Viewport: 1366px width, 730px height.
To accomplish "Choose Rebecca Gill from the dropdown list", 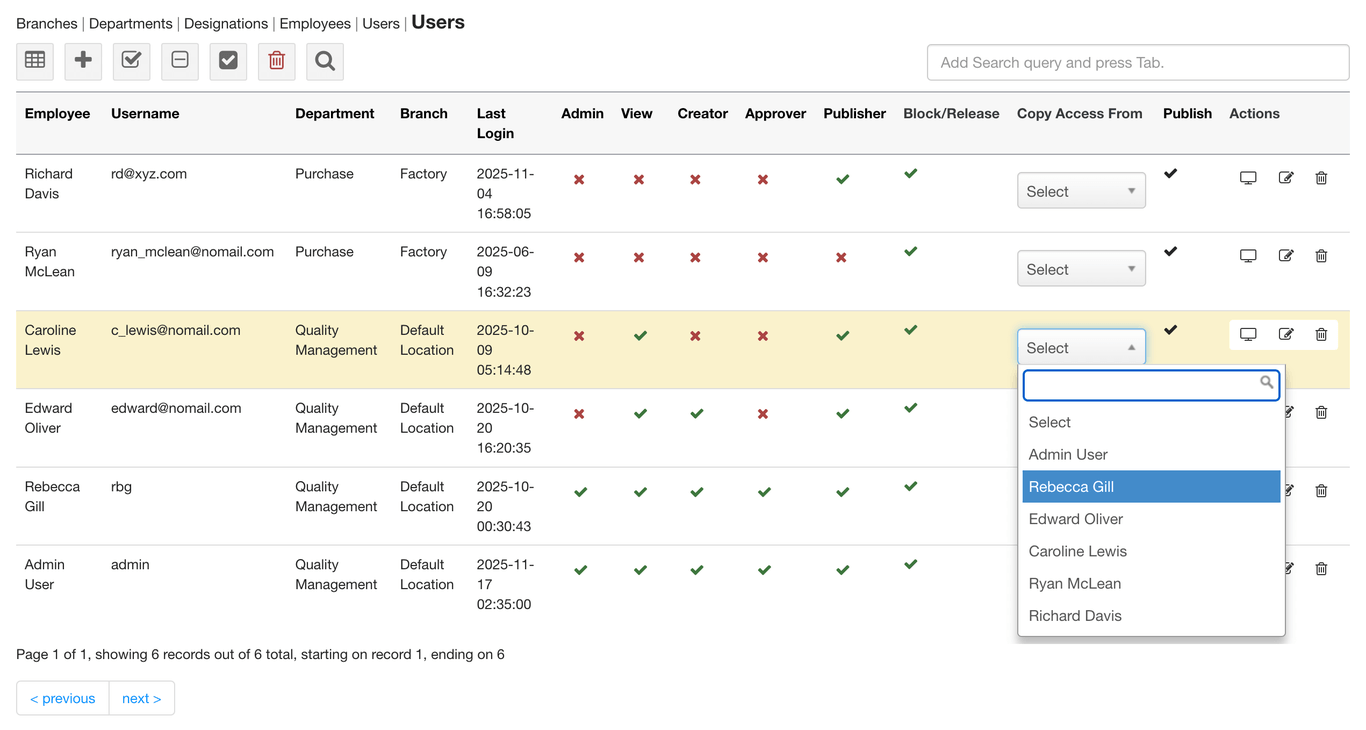I will (x=1151, y=487).
